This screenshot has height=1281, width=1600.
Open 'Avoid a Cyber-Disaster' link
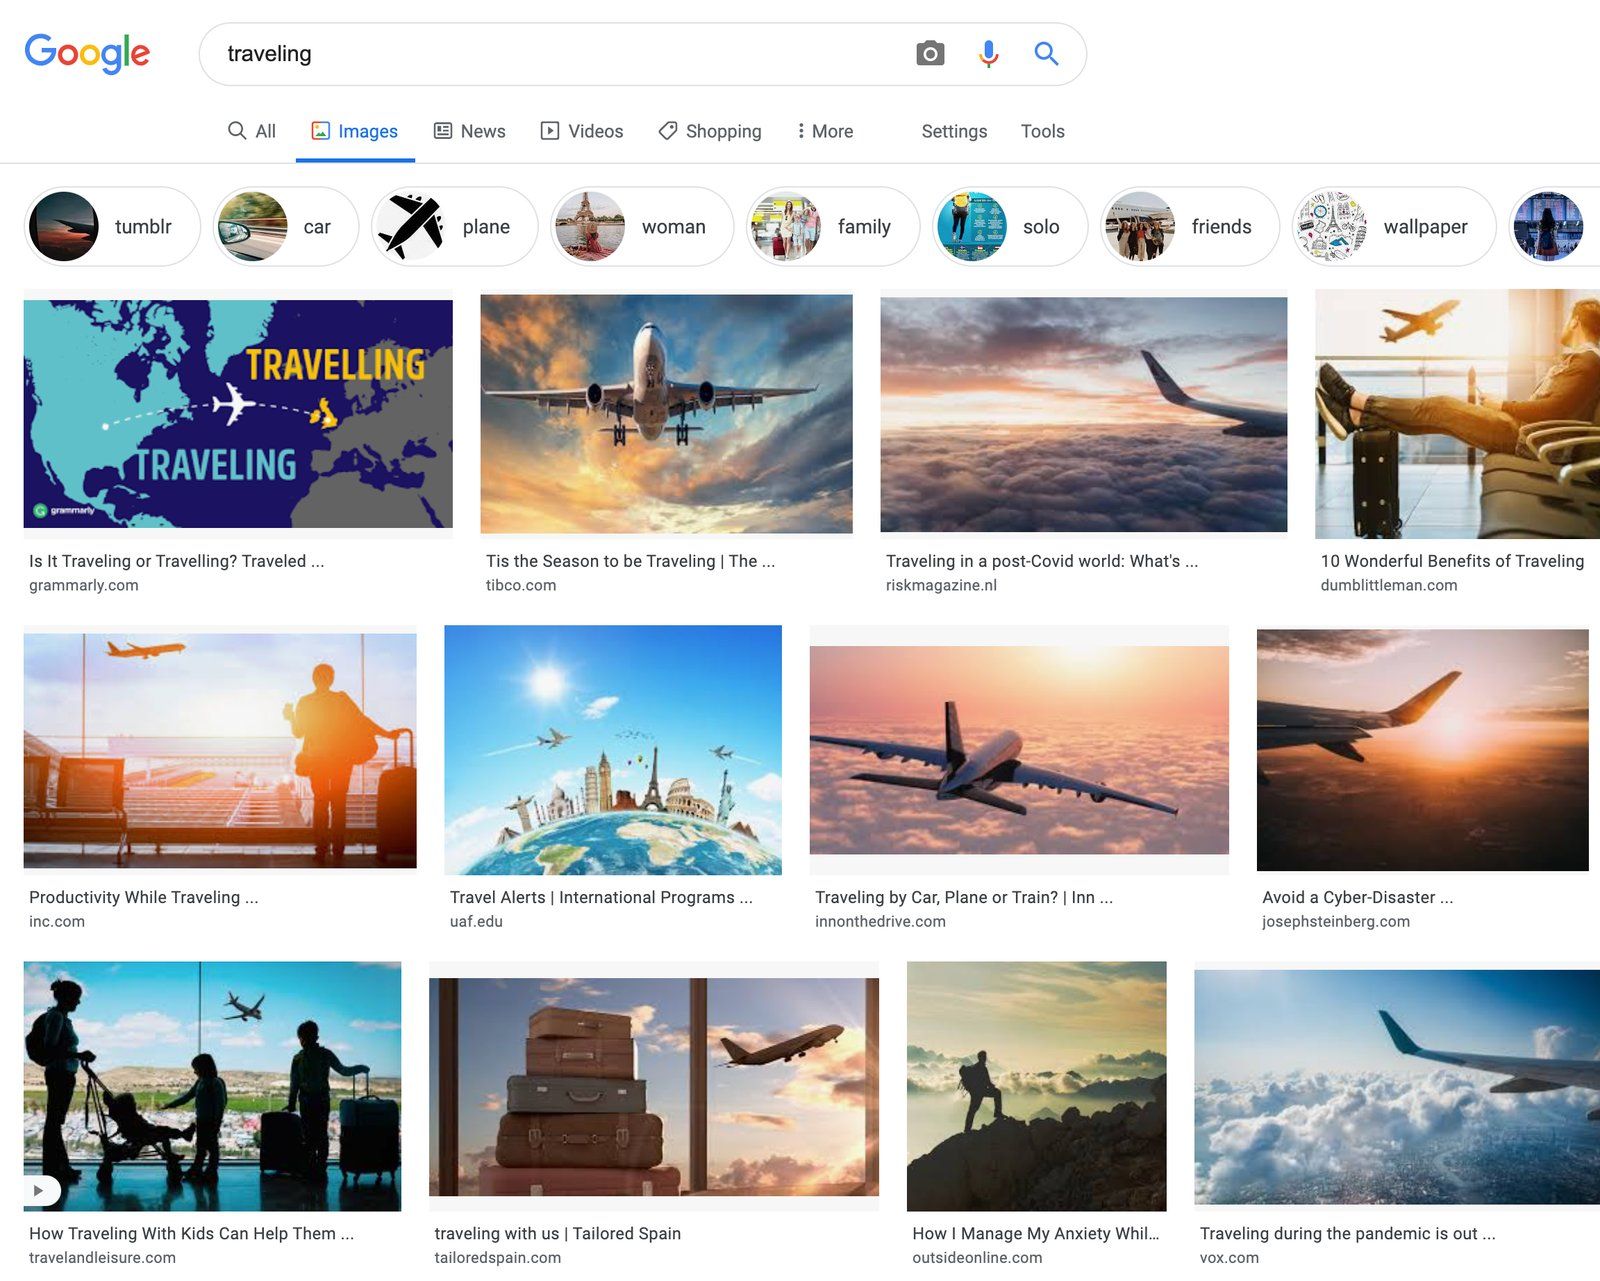tap(1358, 897)
